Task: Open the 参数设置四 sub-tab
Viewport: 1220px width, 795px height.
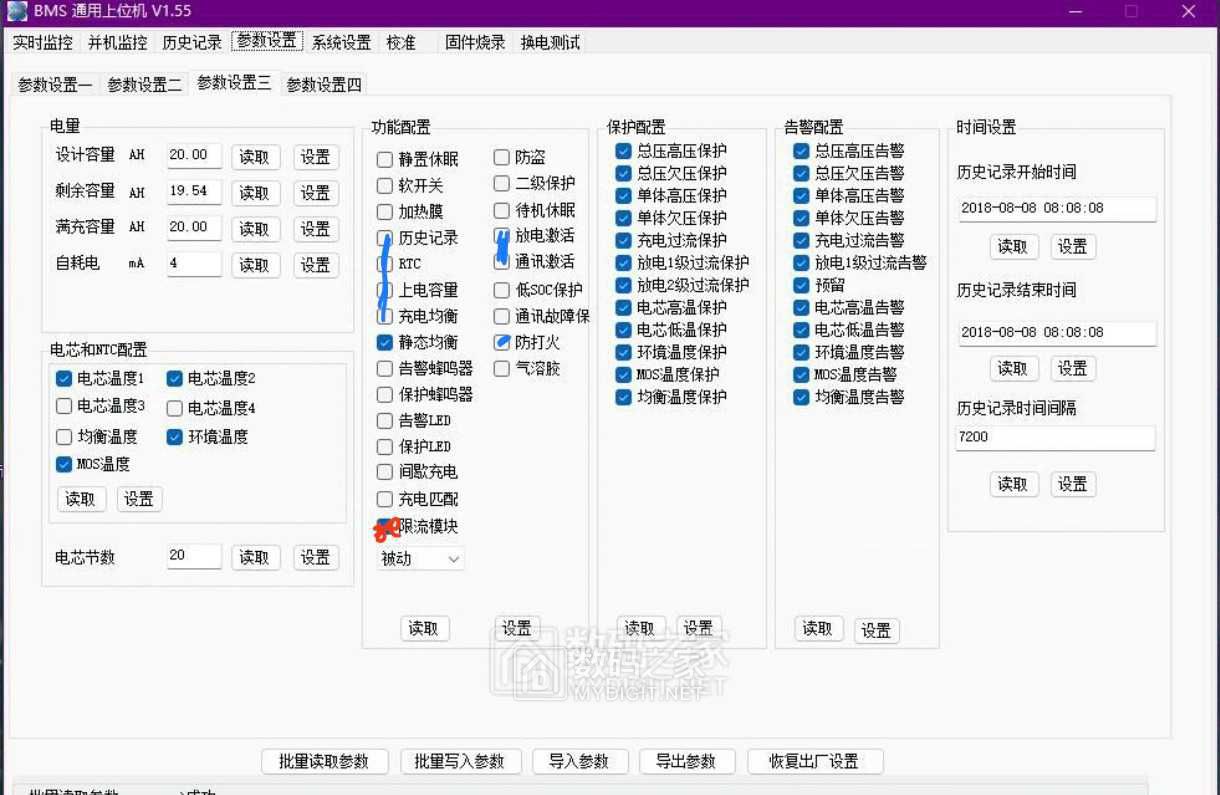Action: tap(324, 85)
